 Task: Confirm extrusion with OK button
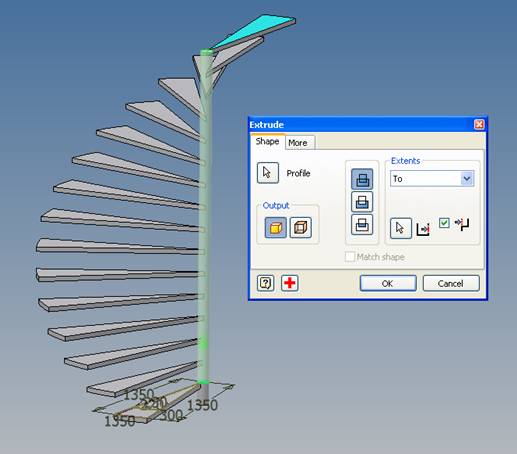point(388,283)
